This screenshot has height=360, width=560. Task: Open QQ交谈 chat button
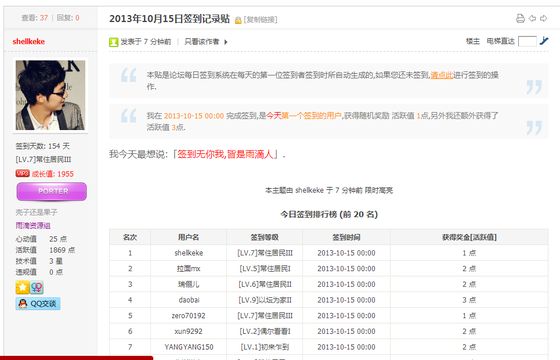pos(38,304)
